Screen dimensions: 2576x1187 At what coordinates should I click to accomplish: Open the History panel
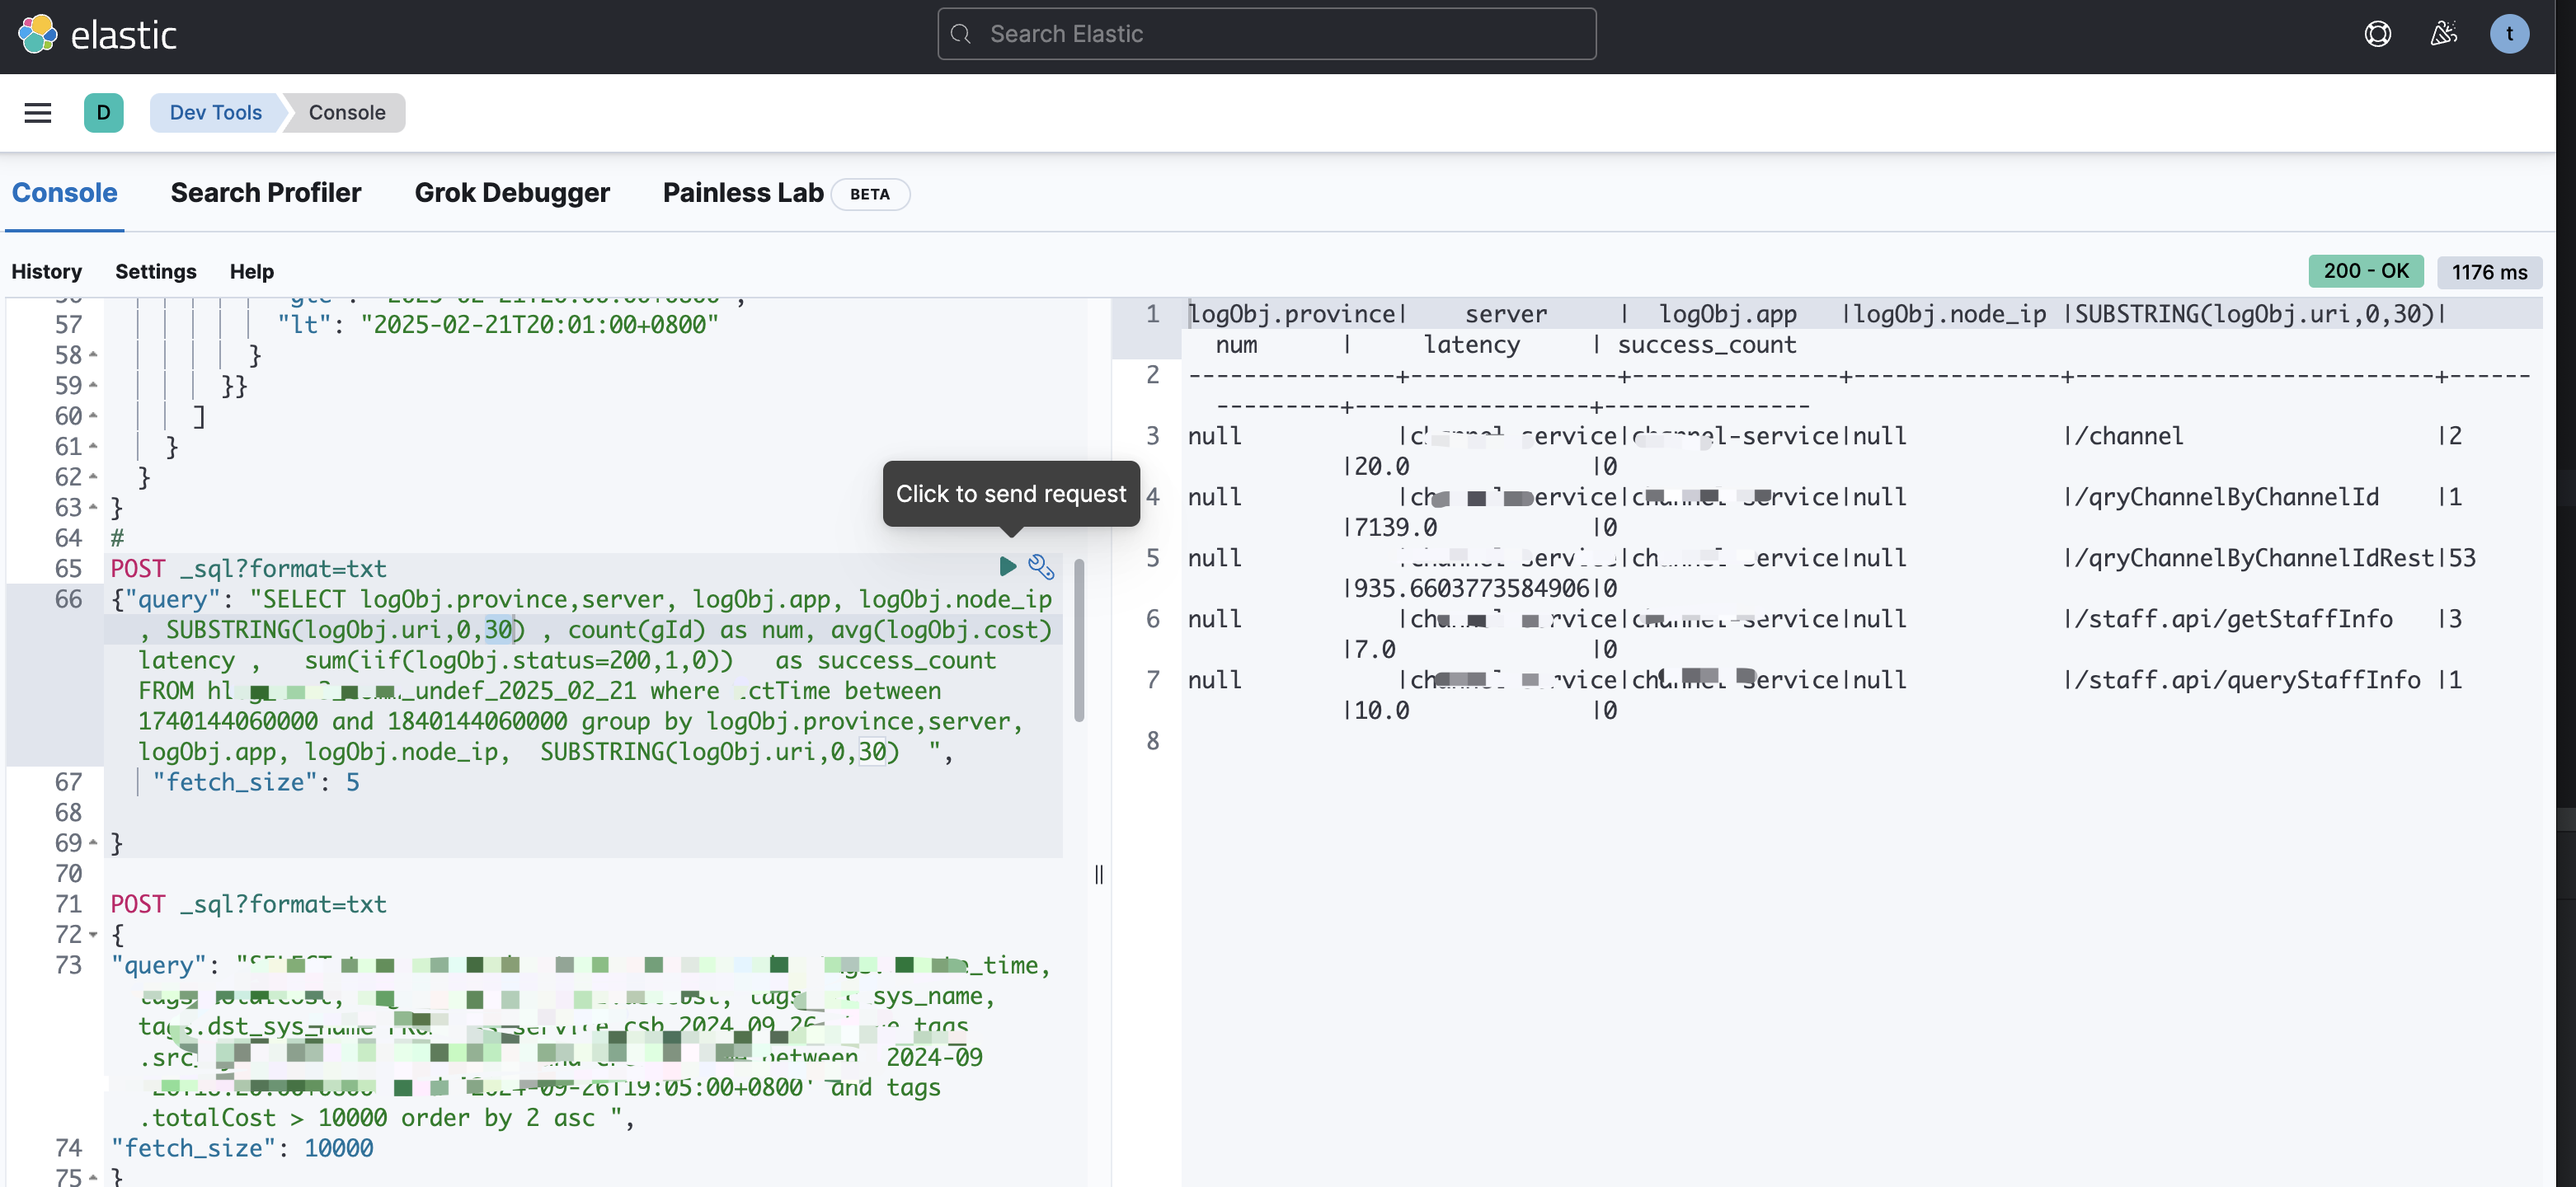click(x=46, y=271)
